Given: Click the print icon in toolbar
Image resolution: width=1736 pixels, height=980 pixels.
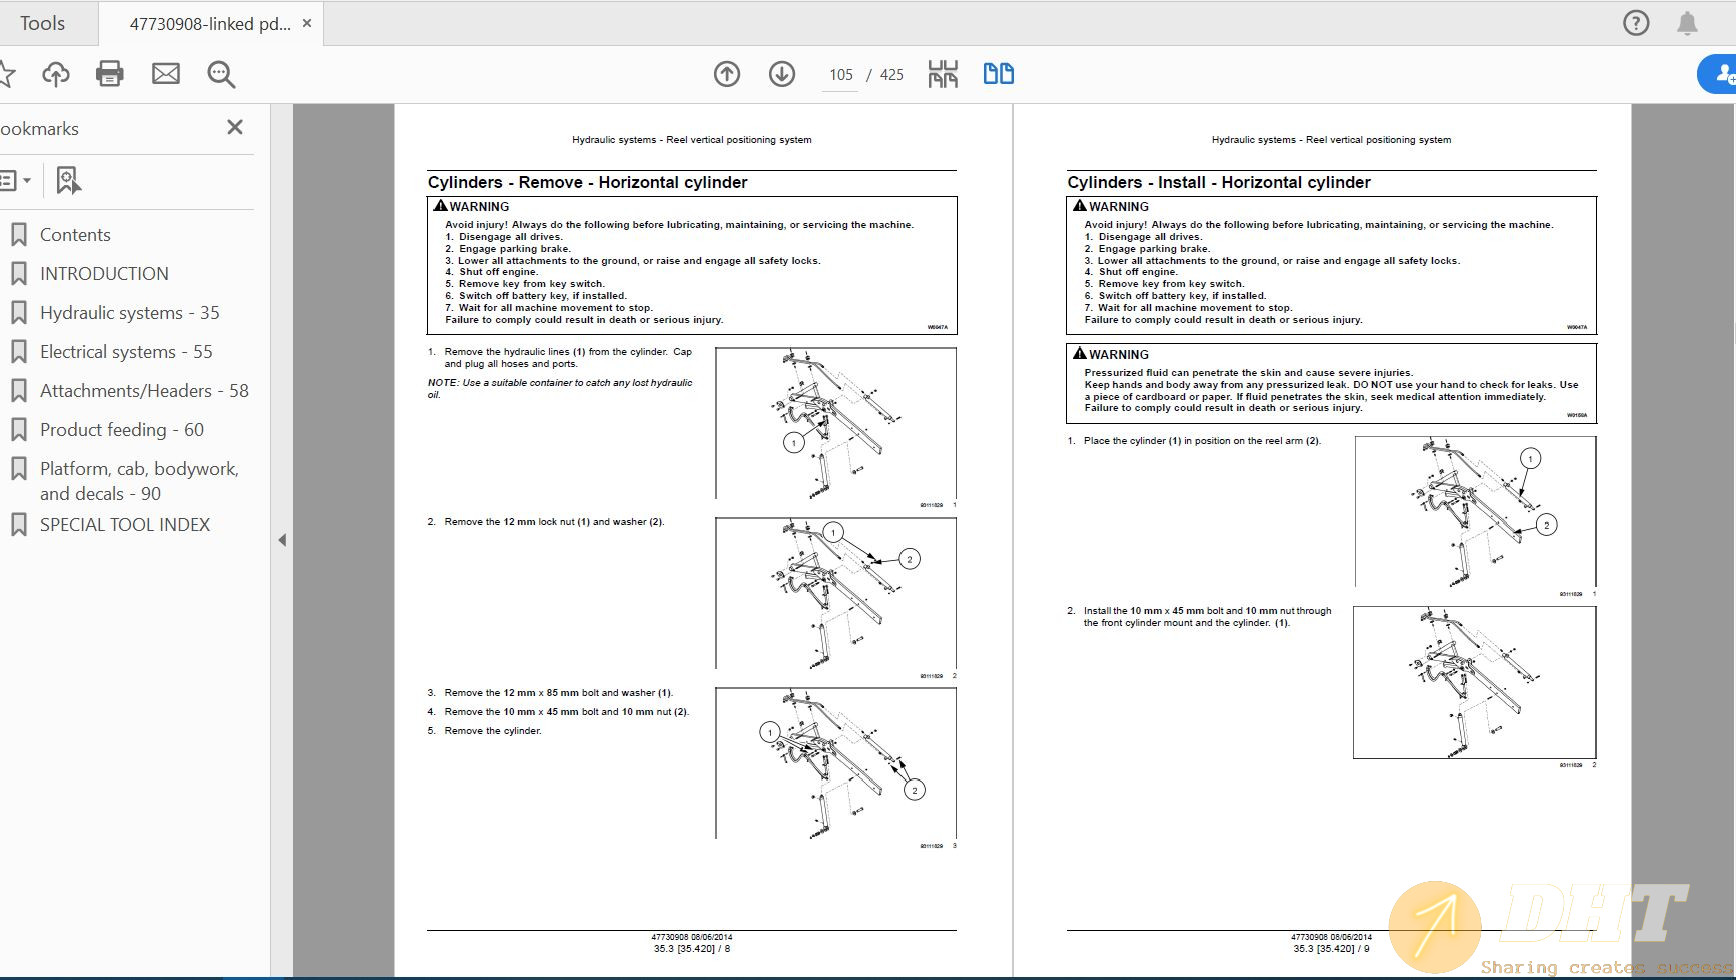Looking at the screenshot, I should pos(110,74).
